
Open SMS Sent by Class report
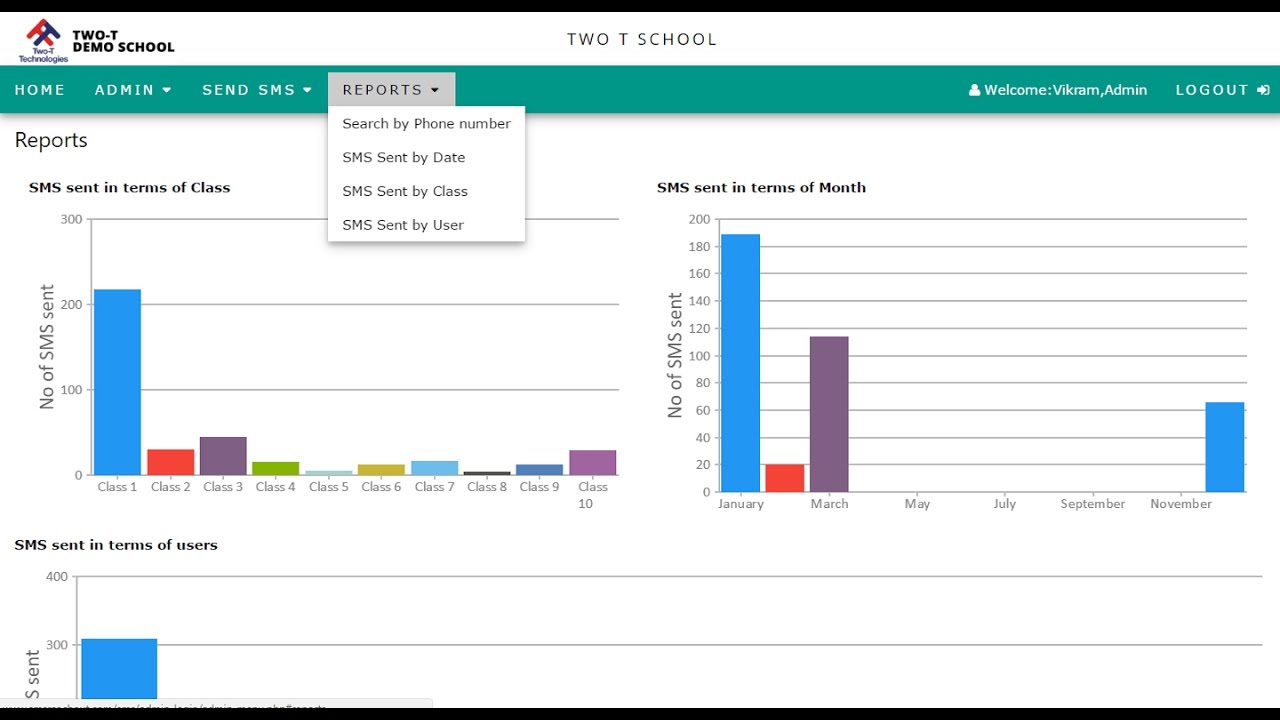(x=426, y=192)
